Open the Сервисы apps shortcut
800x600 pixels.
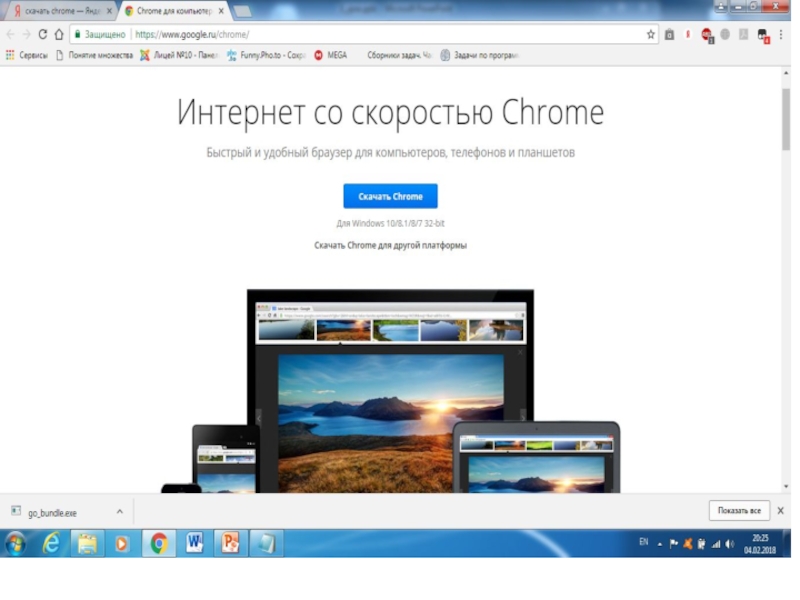(27, 55)
